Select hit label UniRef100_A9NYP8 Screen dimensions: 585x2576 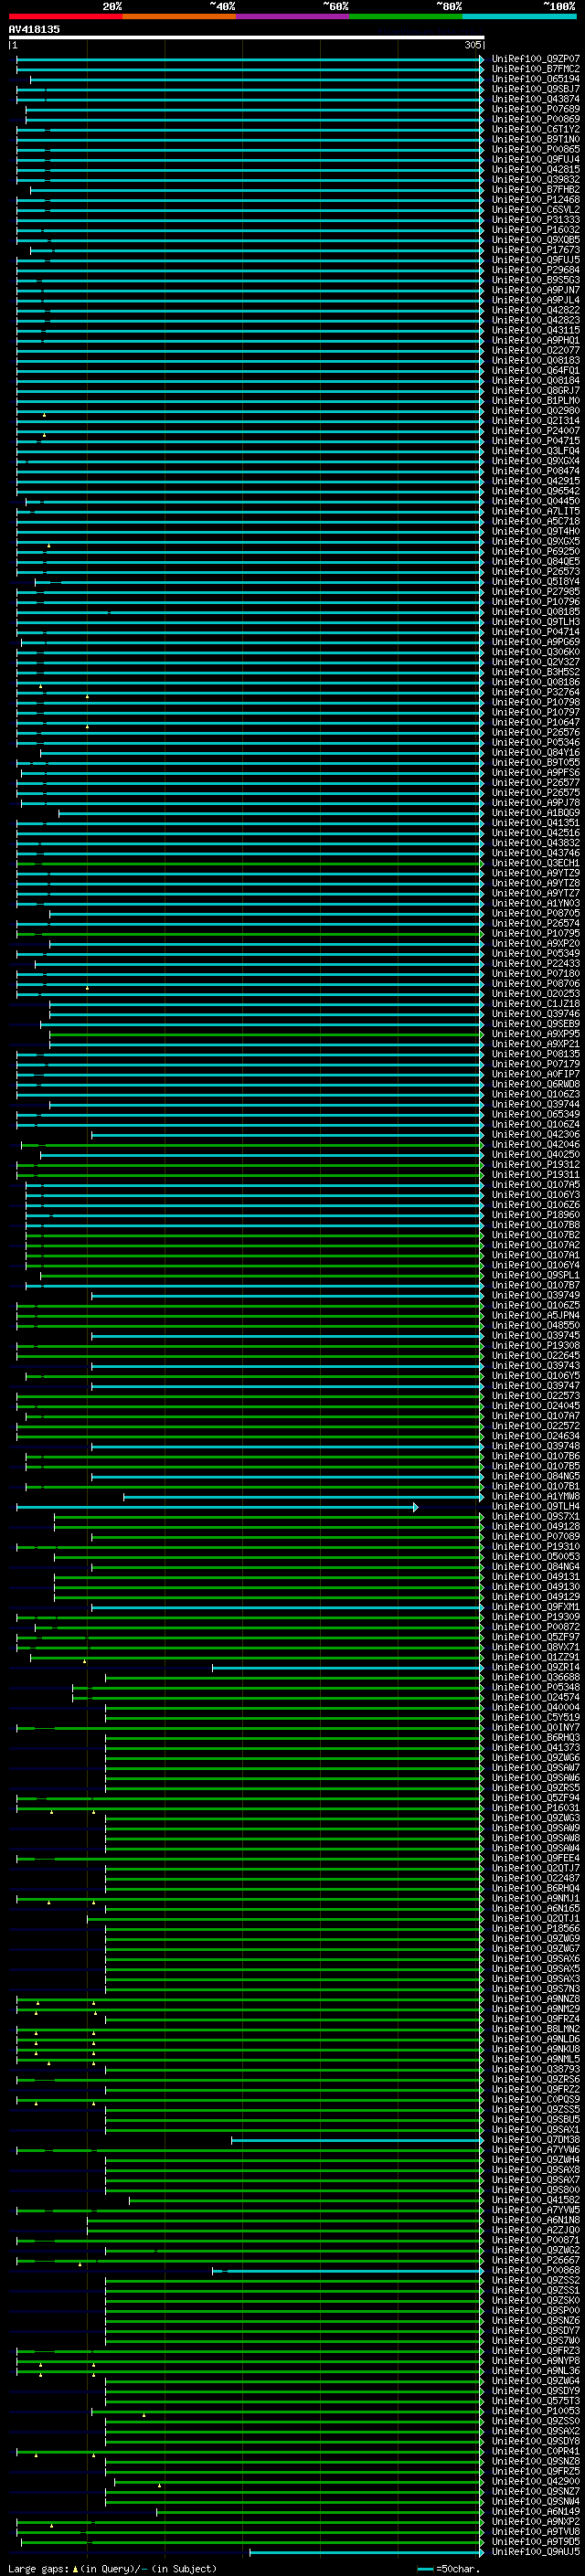[x=536, y=2360]
